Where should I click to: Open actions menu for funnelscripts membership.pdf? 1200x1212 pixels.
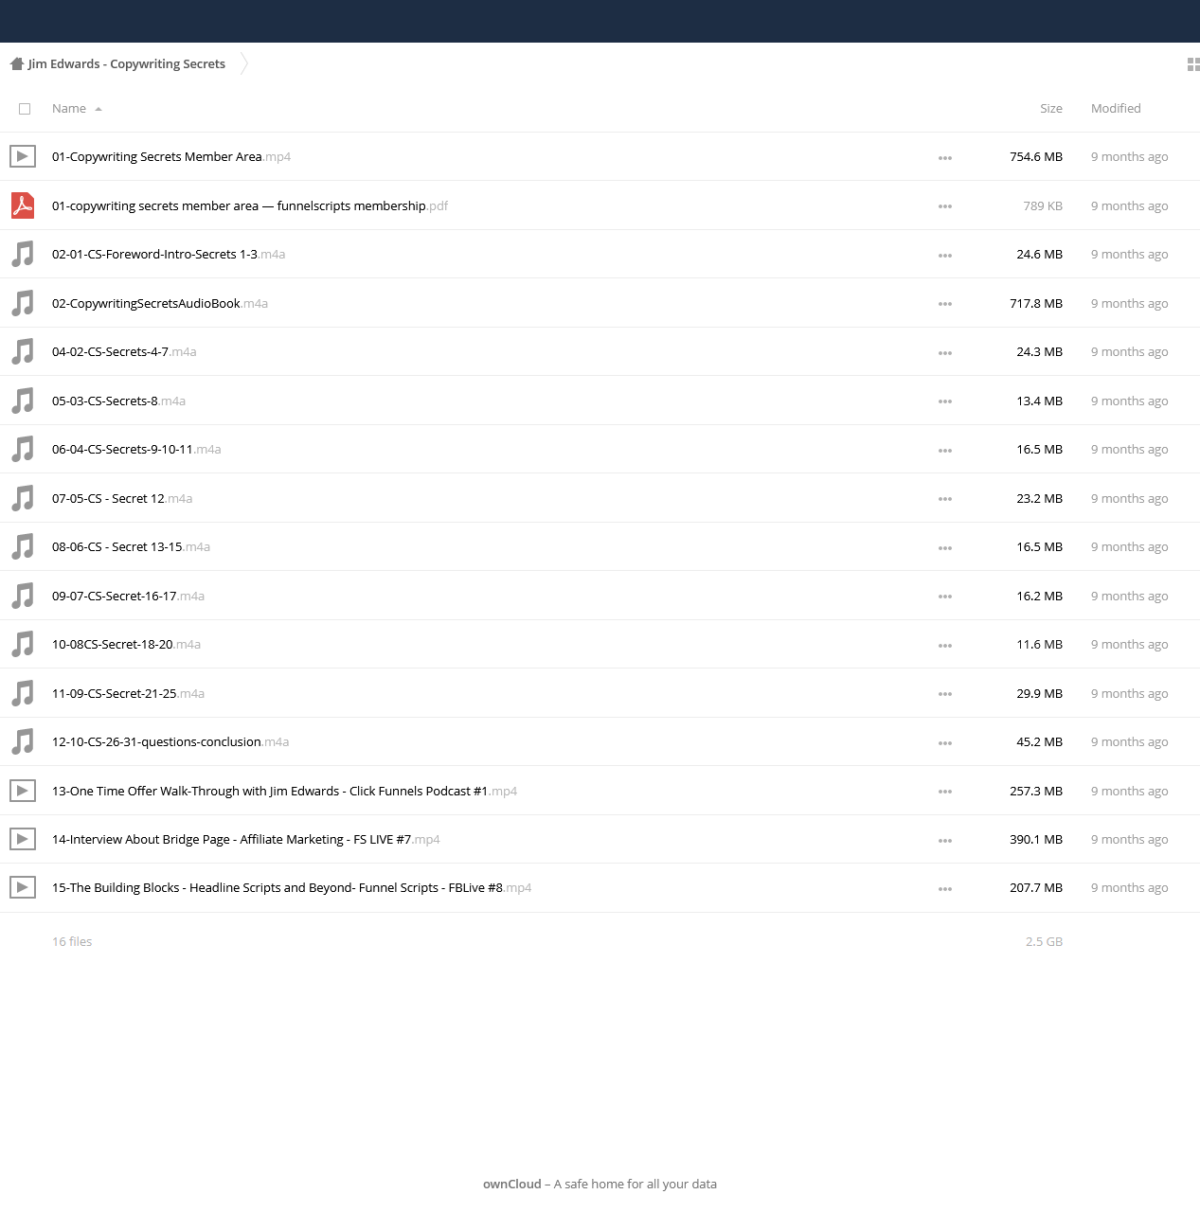pyautogui.click(x=945, y=206)
